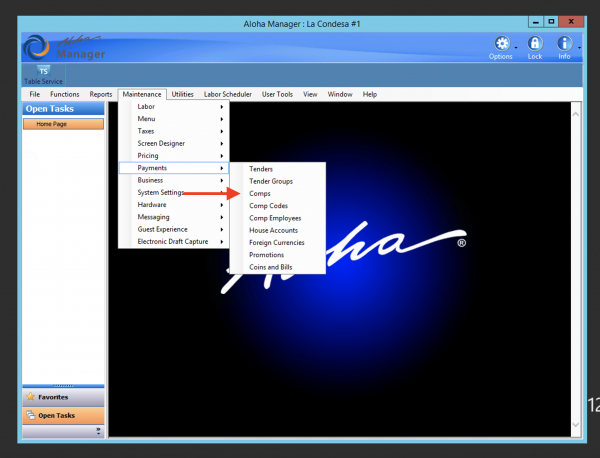This screenshot has width=600, height=458.
Task: Choose Tenders from Payments submenu
Action: (278, 169)
